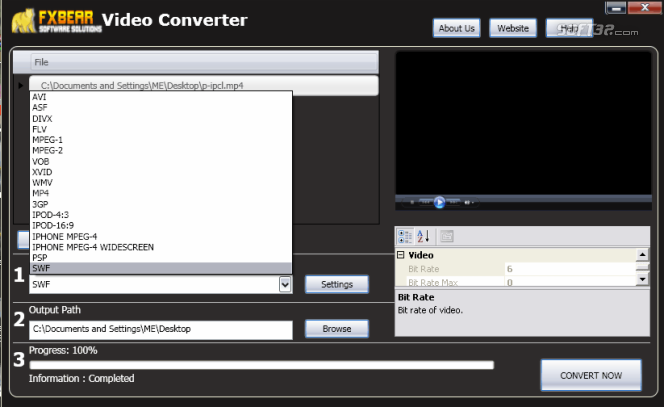Viewport: 664px width, 407px height.
Task: Close the Video Converter window
Action: 645,8
